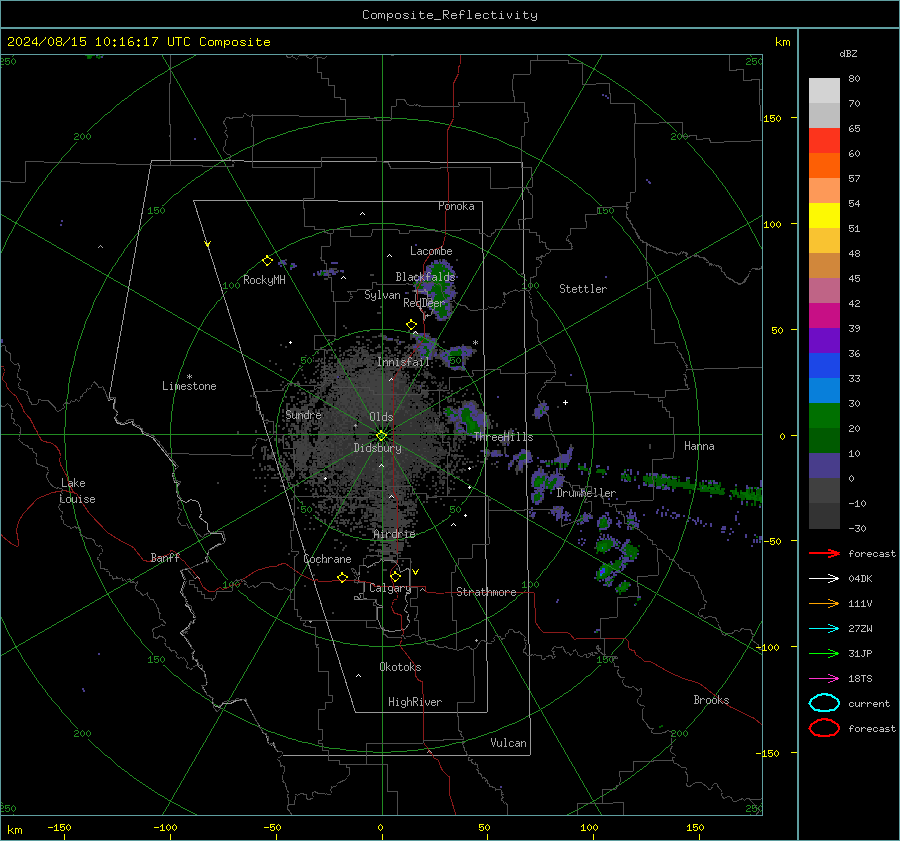This screenshot has width=900, height=841.
Task: Click the green echo band below Hanna
Action: coord(704,488)
